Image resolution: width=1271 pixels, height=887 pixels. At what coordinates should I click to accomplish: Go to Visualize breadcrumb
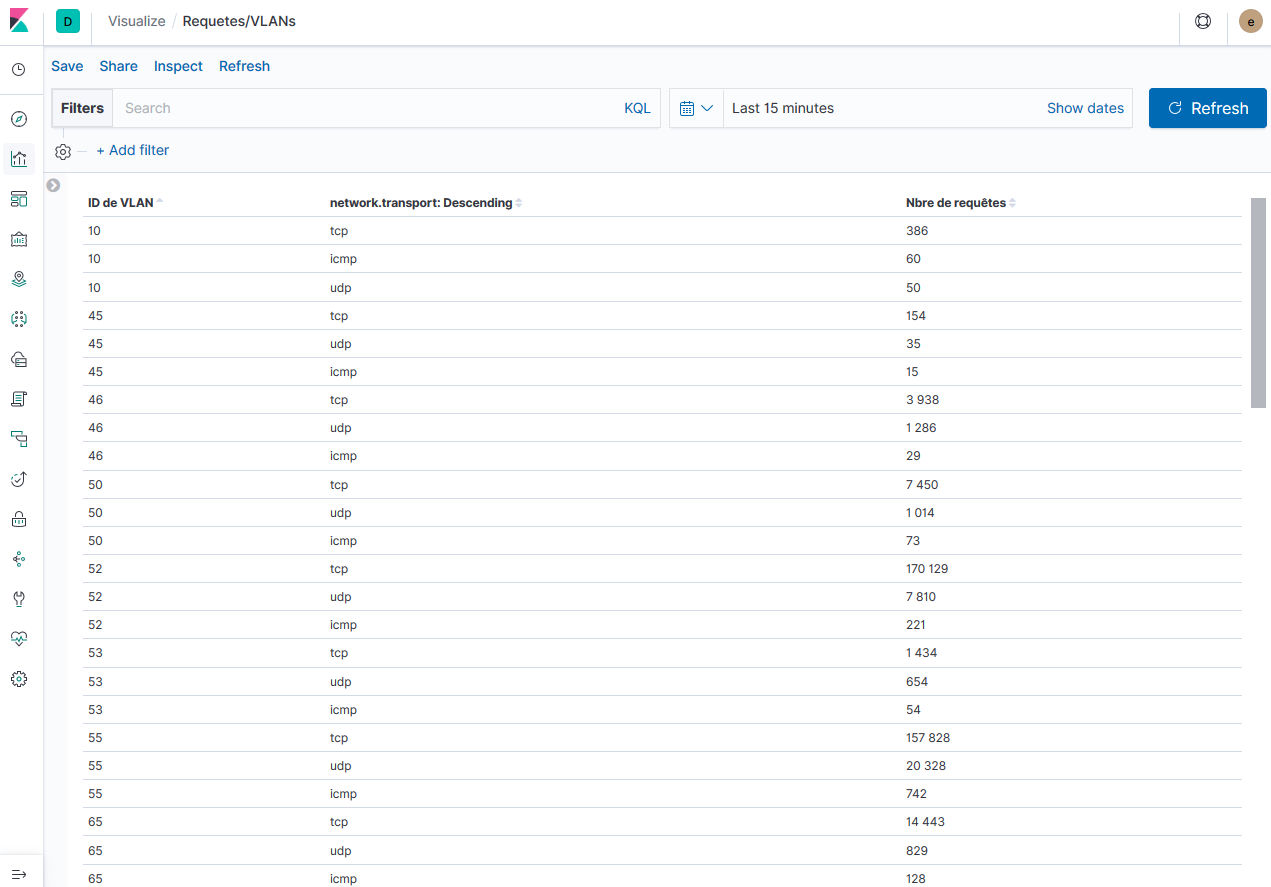click(x=137, y=21)
